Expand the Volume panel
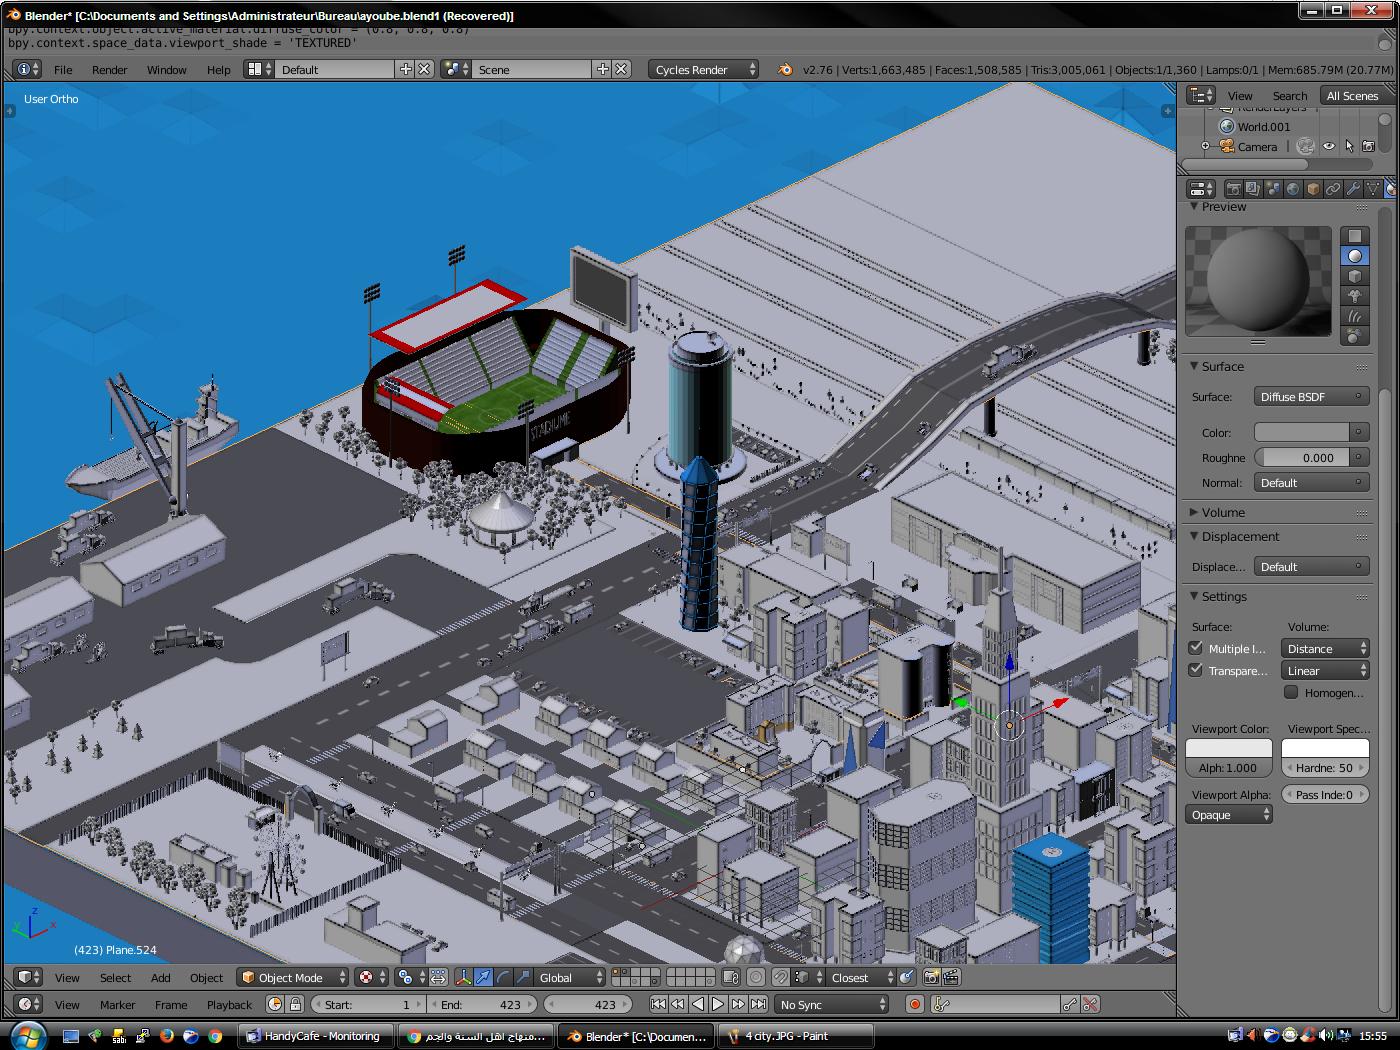This screenshot has height=1050, width=1400. point(1222,512)
